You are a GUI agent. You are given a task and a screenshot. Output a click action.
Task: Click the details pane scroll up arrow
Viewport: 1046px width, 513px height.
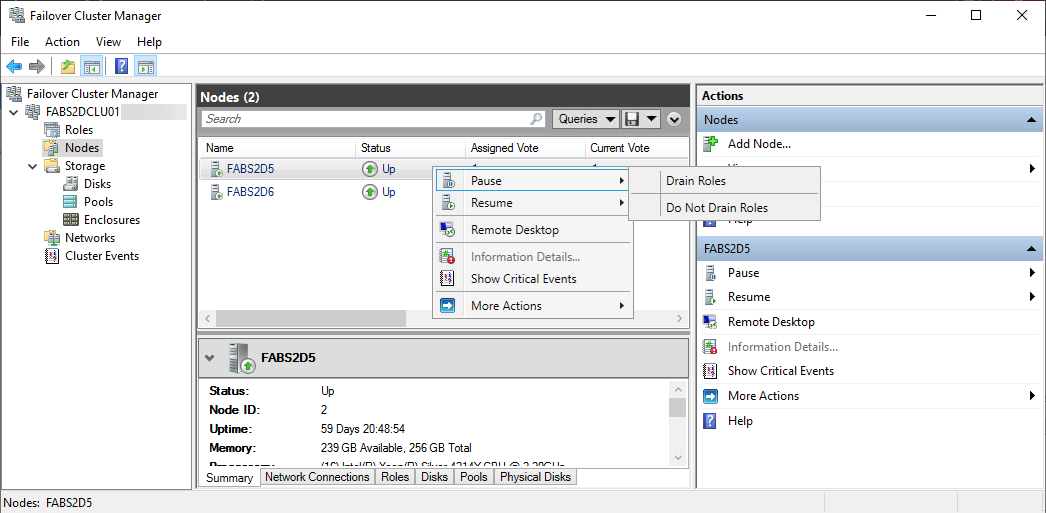point(677,390)
